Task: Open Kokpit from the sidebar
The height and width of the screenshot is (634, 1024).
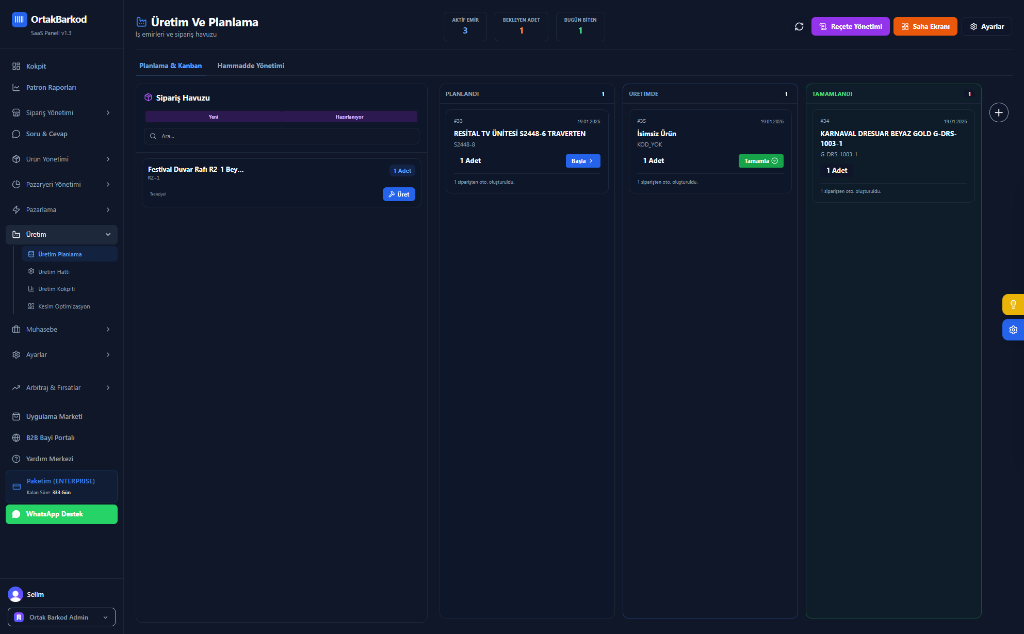Action: click(x=36, y=66)
